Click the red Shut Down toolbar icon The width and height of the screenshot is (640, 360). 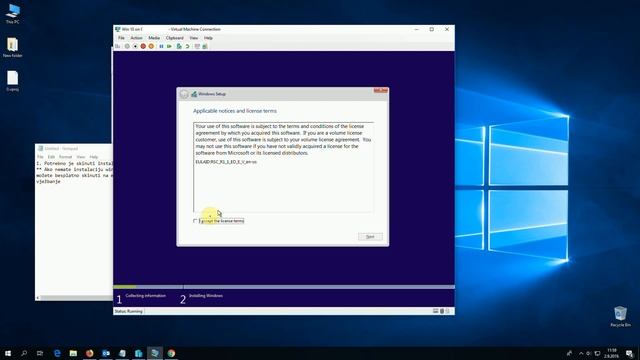click(143, 46)
